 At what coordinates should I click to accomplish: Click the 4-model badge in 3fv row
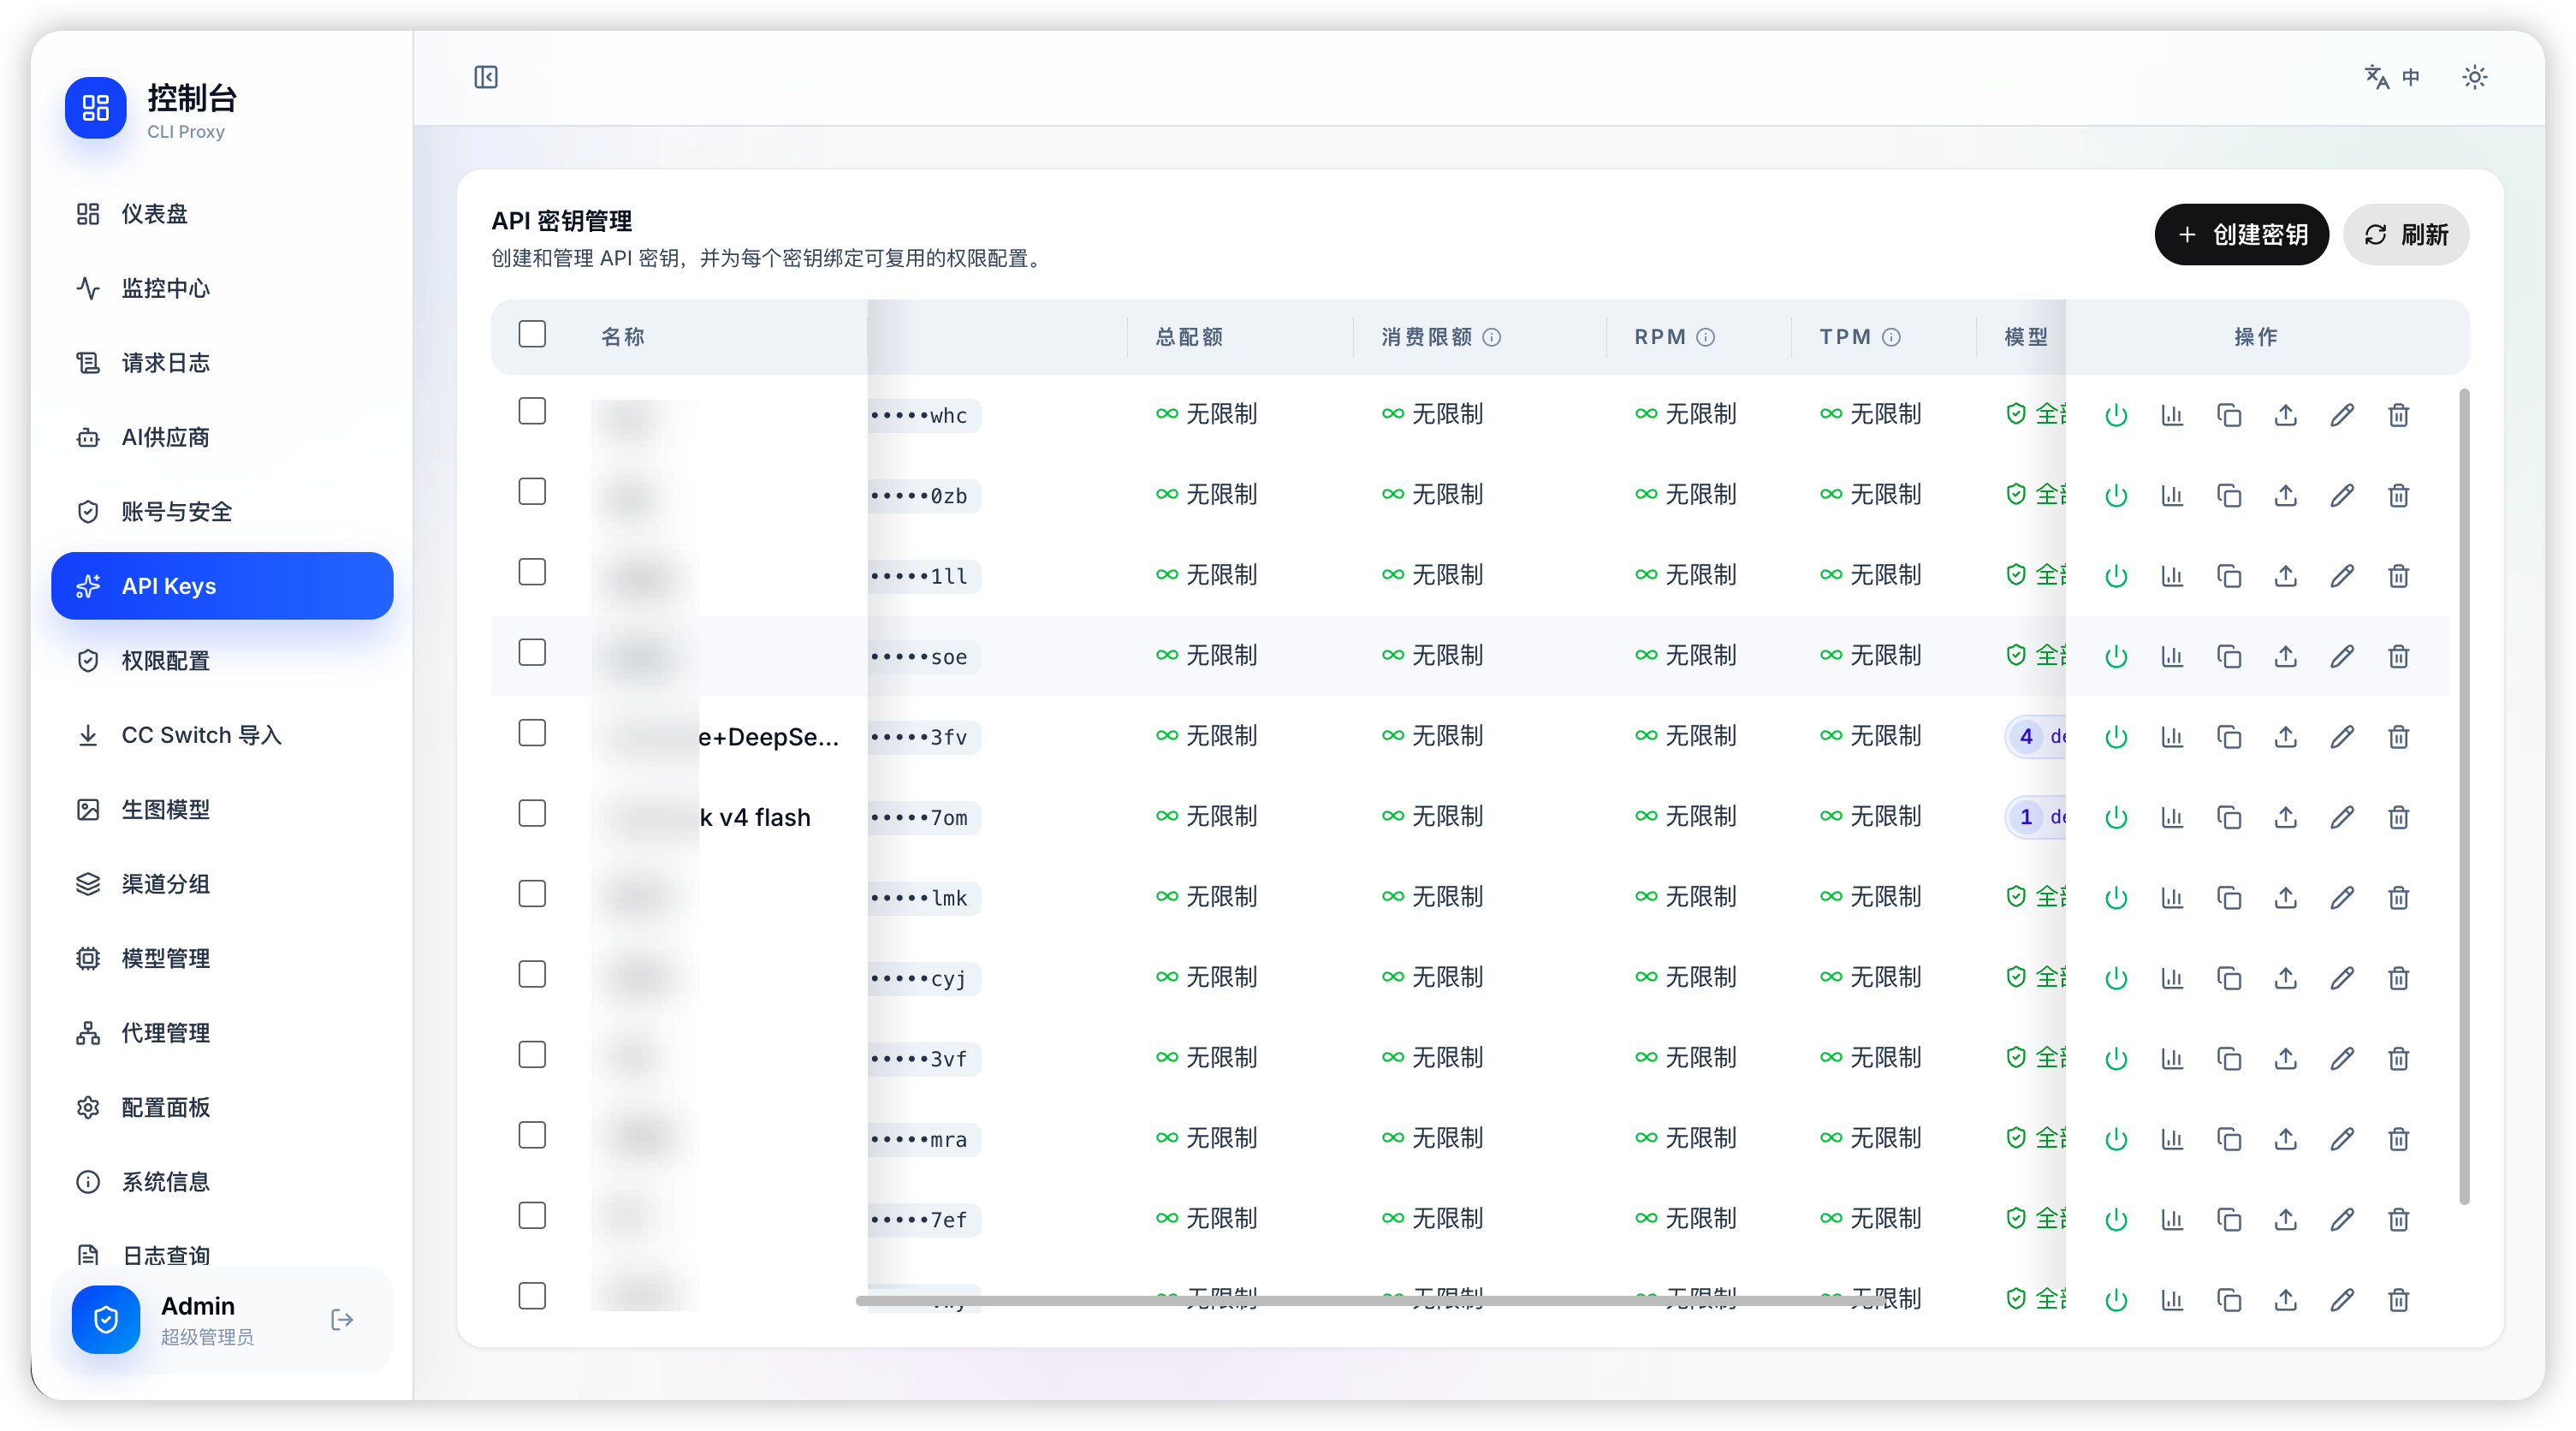pyautogui.click(x=2035, y=736)
